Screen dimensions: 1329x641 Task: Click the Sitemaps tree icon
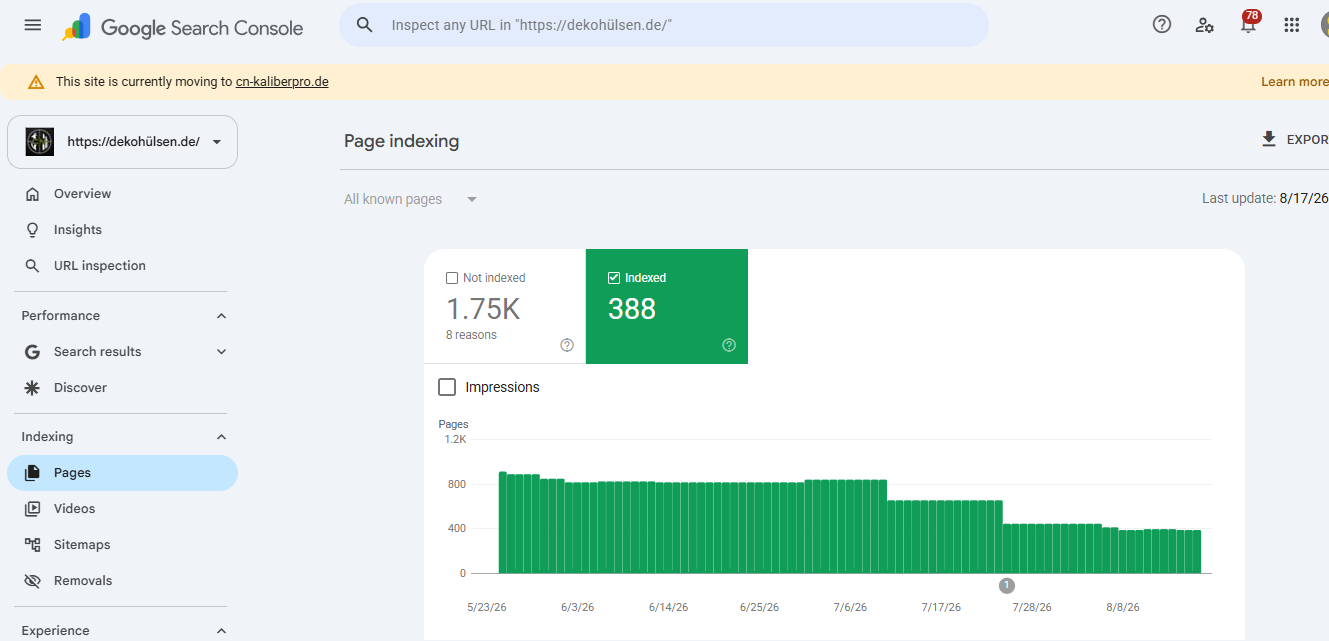click(x=33, y=545)
